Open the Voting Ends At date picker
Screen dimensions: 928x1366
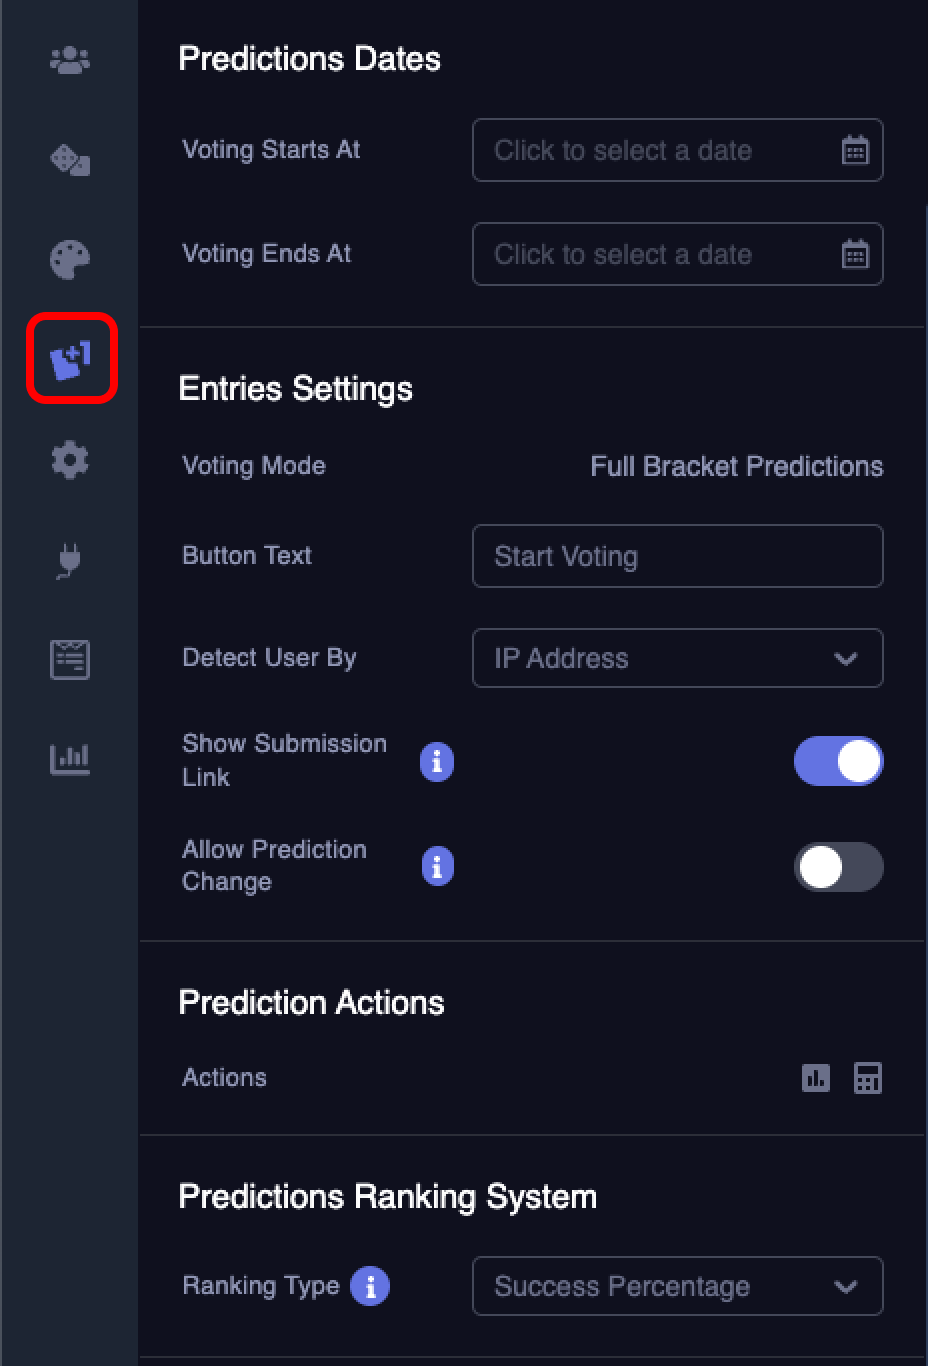pyautogui.click(x=677, y=254)
